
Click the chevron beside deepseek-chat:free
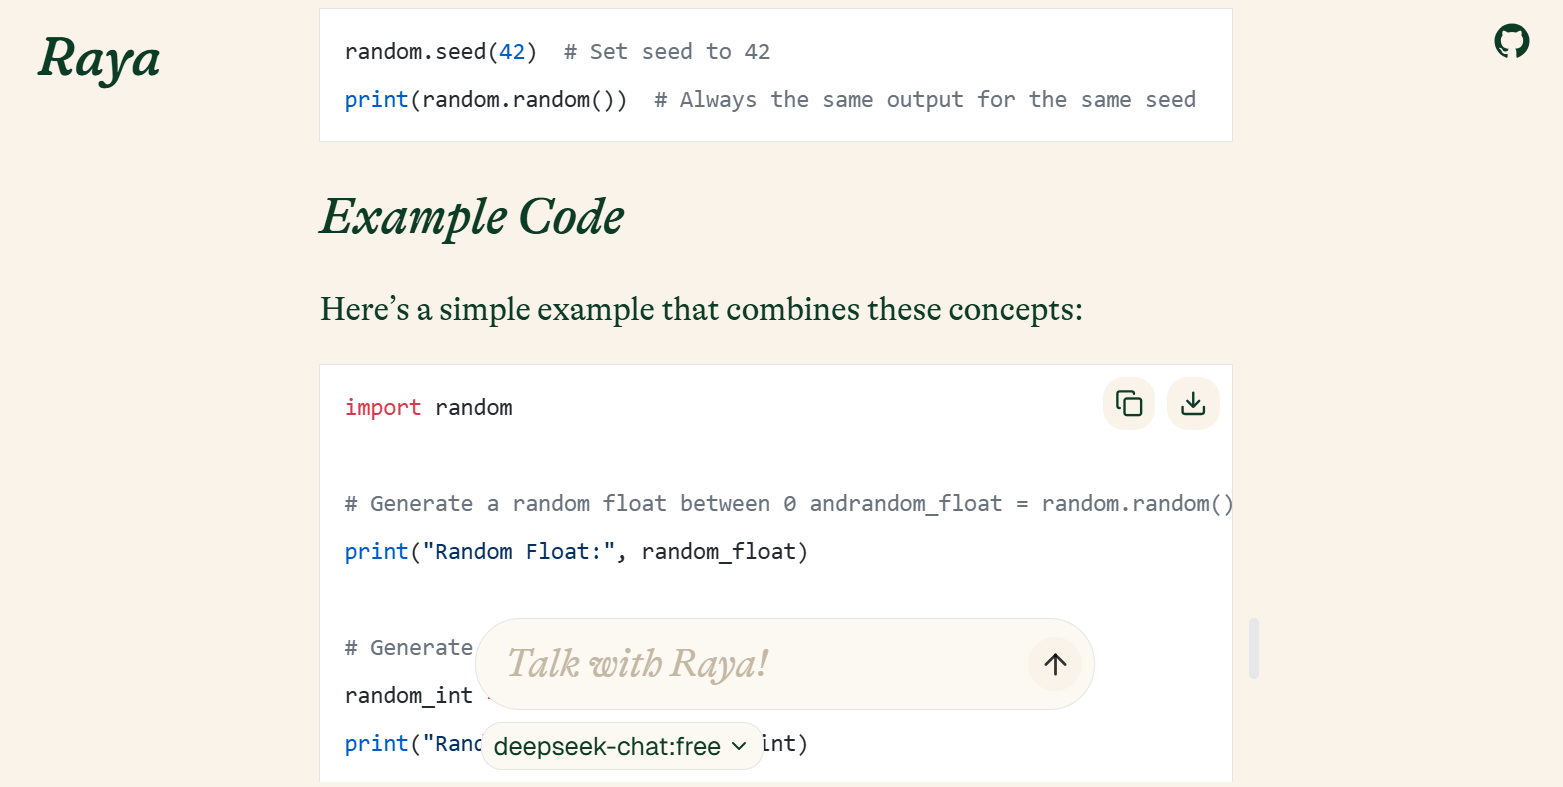pos(739,746)
